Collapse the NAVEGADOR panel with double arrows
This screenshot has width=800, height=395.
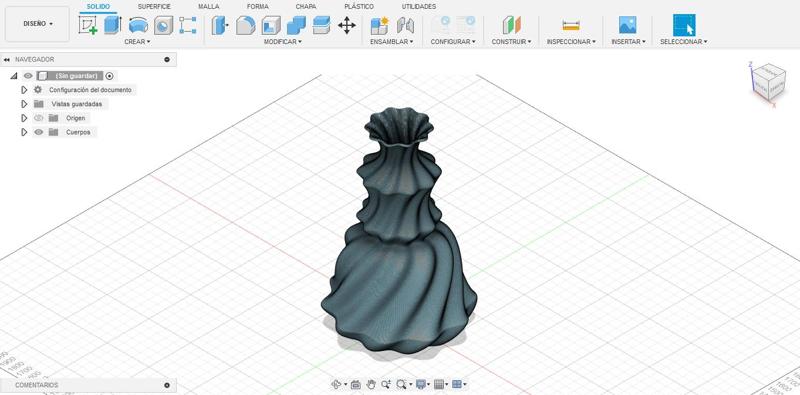(x=7, y=60)
